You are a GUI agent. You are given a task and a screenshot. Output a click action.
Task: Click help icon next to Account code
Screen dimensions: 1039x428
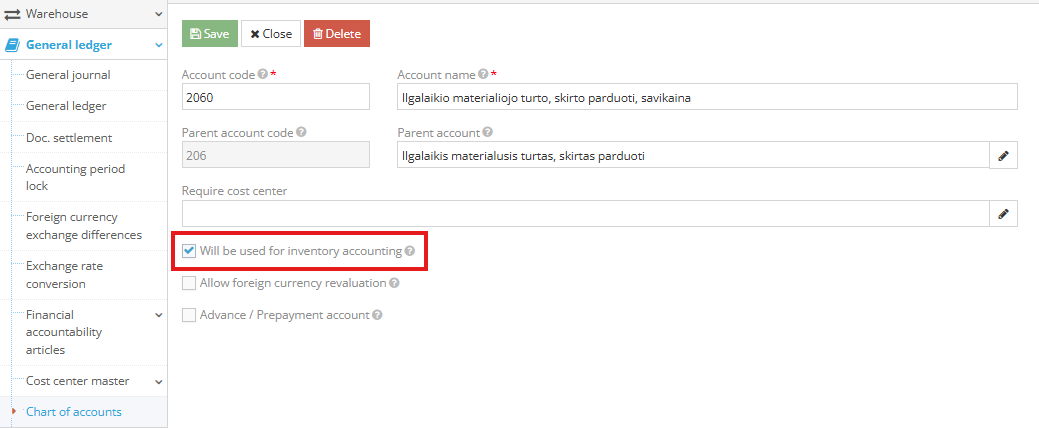(x=262, y=74)
